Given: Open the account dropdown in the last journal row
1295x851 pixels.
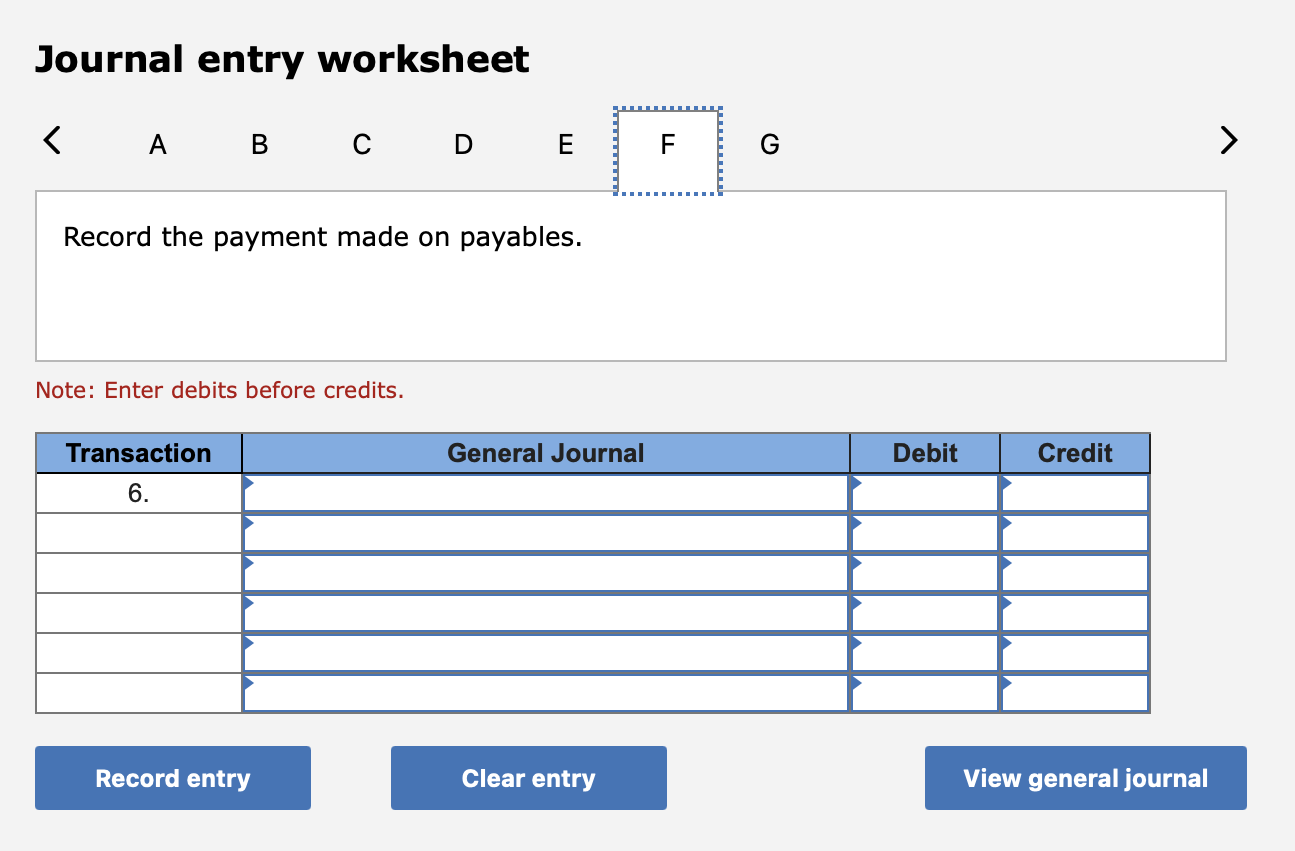Looking at the screenshot, I should (247, 683).
